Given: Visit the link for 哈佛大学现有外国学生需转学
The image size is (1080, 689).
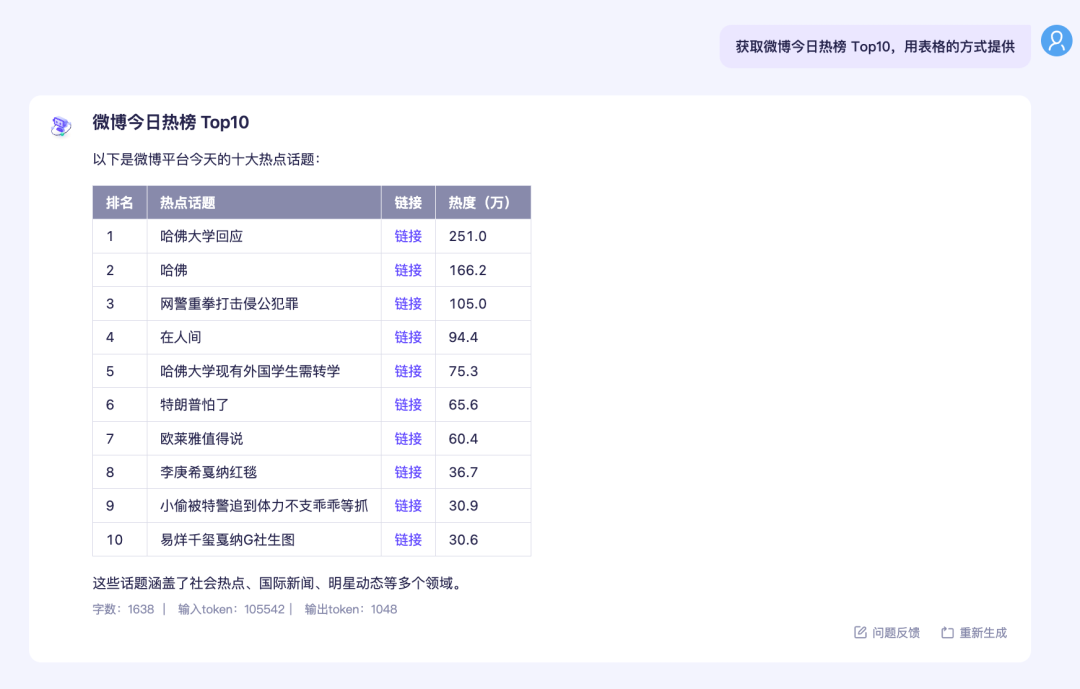Looking at the screenshot, I should [408, 371].
